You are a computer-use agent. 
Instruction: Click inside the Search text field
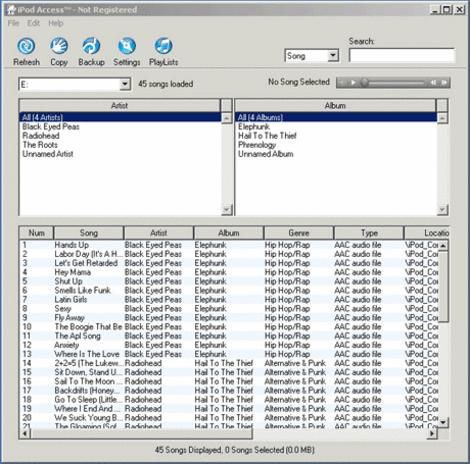[402, 55]
